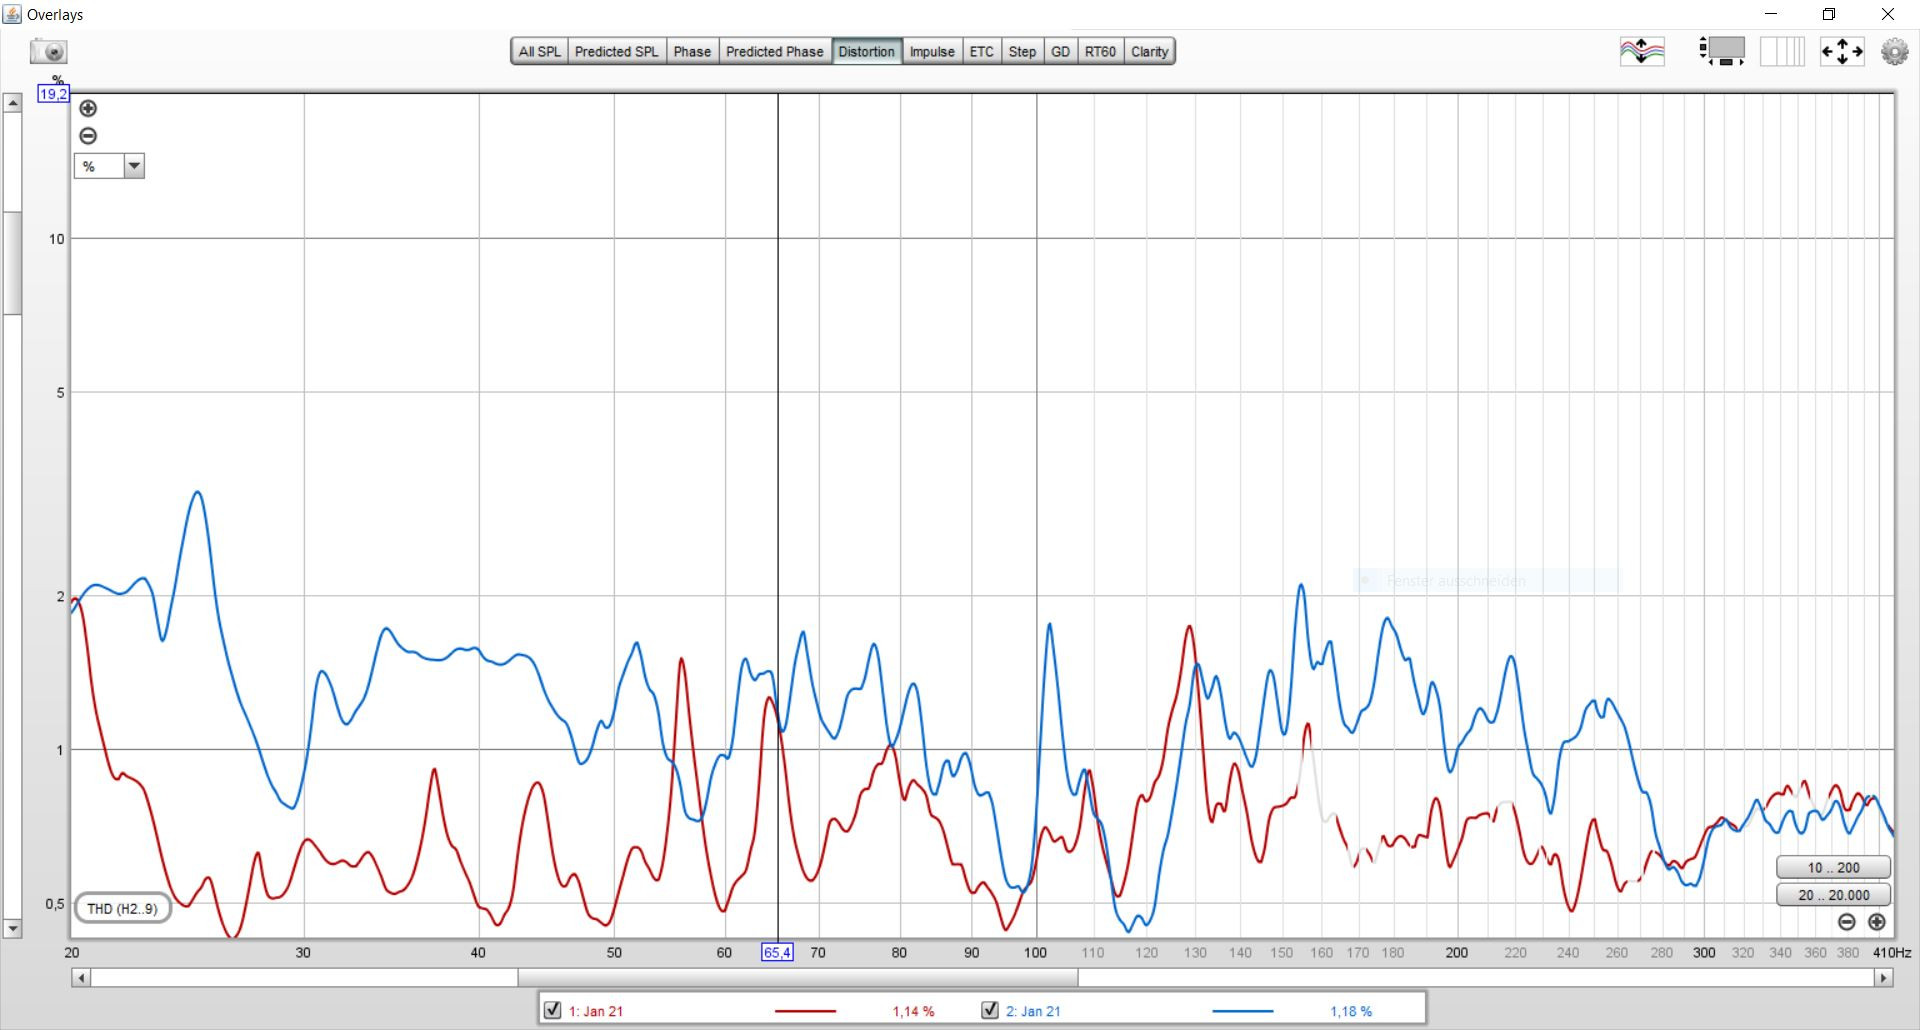Capture the graph with the camera icon
The height and width of the screenshot is (1030, 1920).
coord(48,51)
